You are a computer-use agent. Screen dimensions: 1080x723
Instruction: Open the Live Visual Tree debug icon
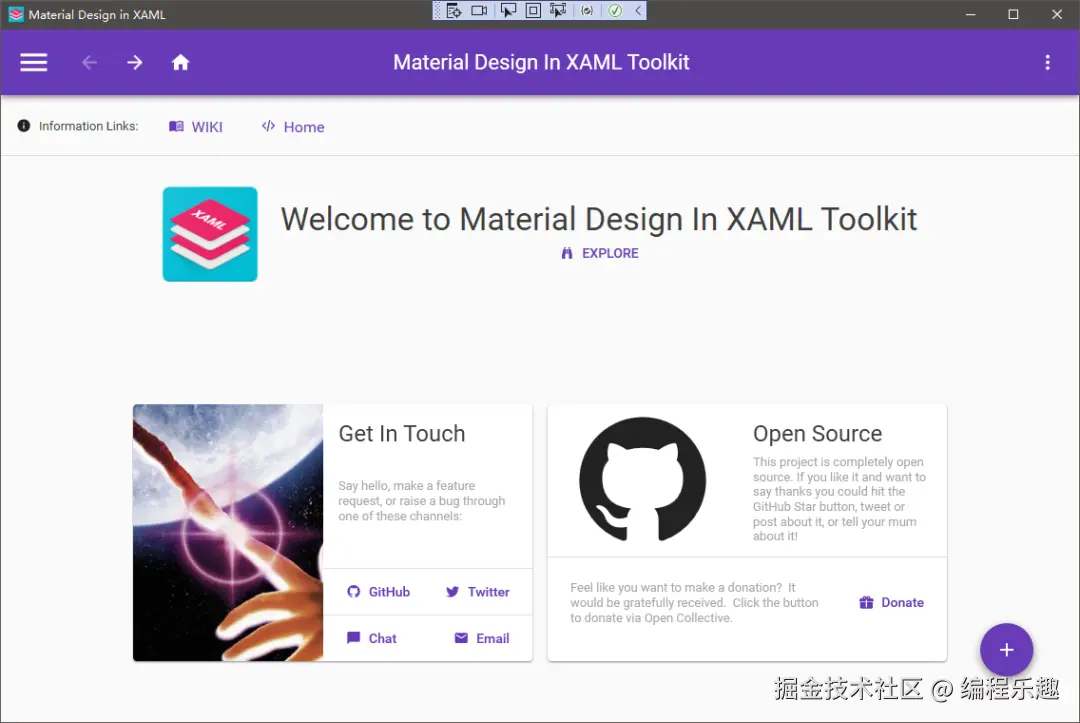click(x=453, y=10)
